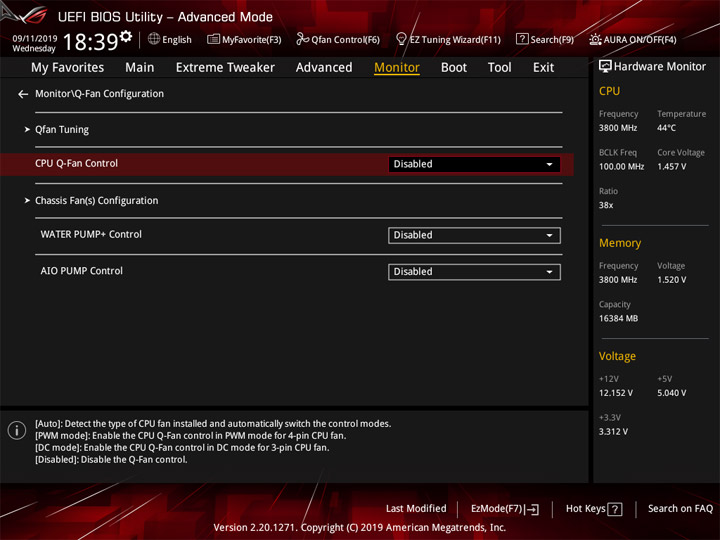
Task: Click the Memory section heading
Action: [620, 243]
